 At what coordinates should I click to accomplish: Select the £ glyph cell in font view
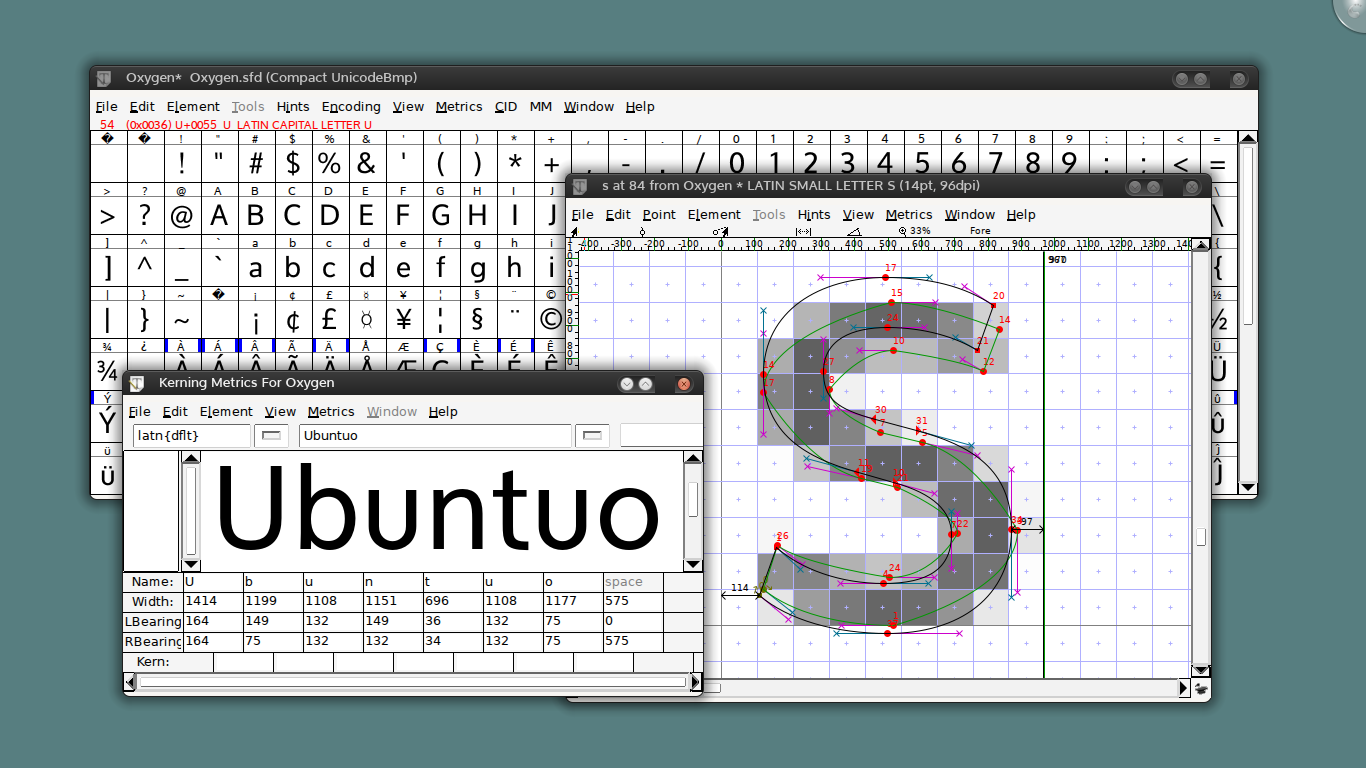tap(330, 319)
